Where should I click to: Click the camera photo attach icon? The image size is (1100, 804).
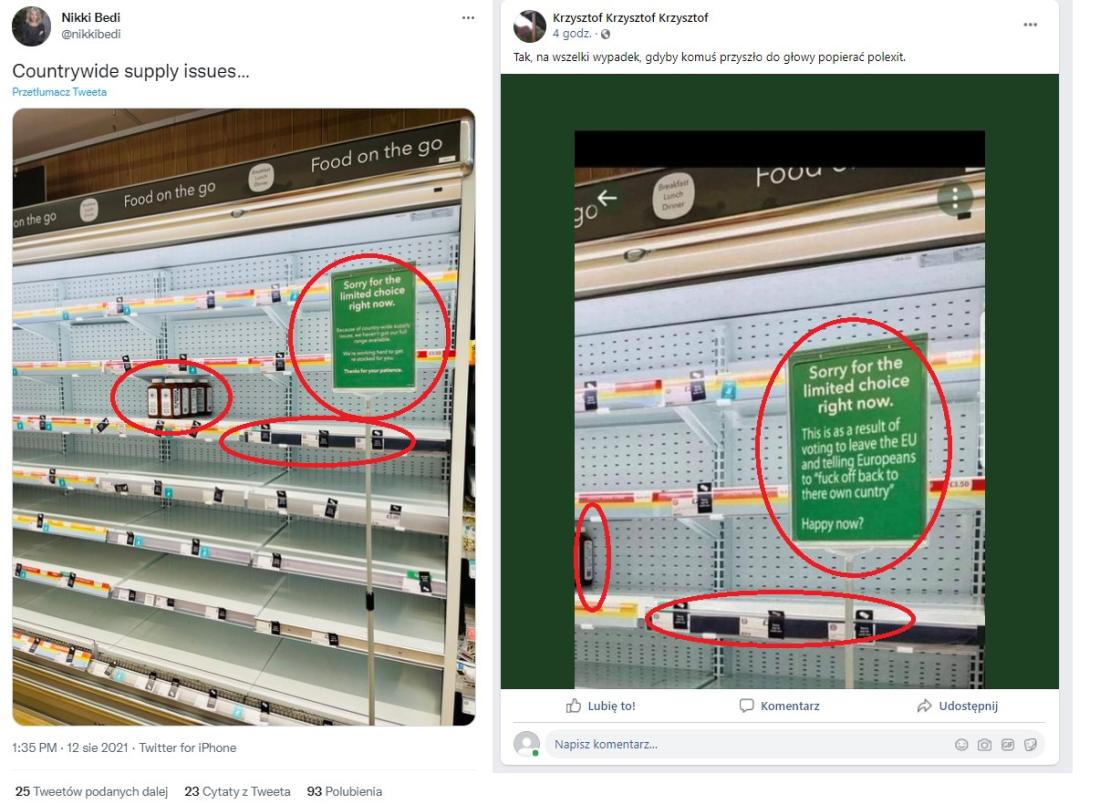coord(985,745)
